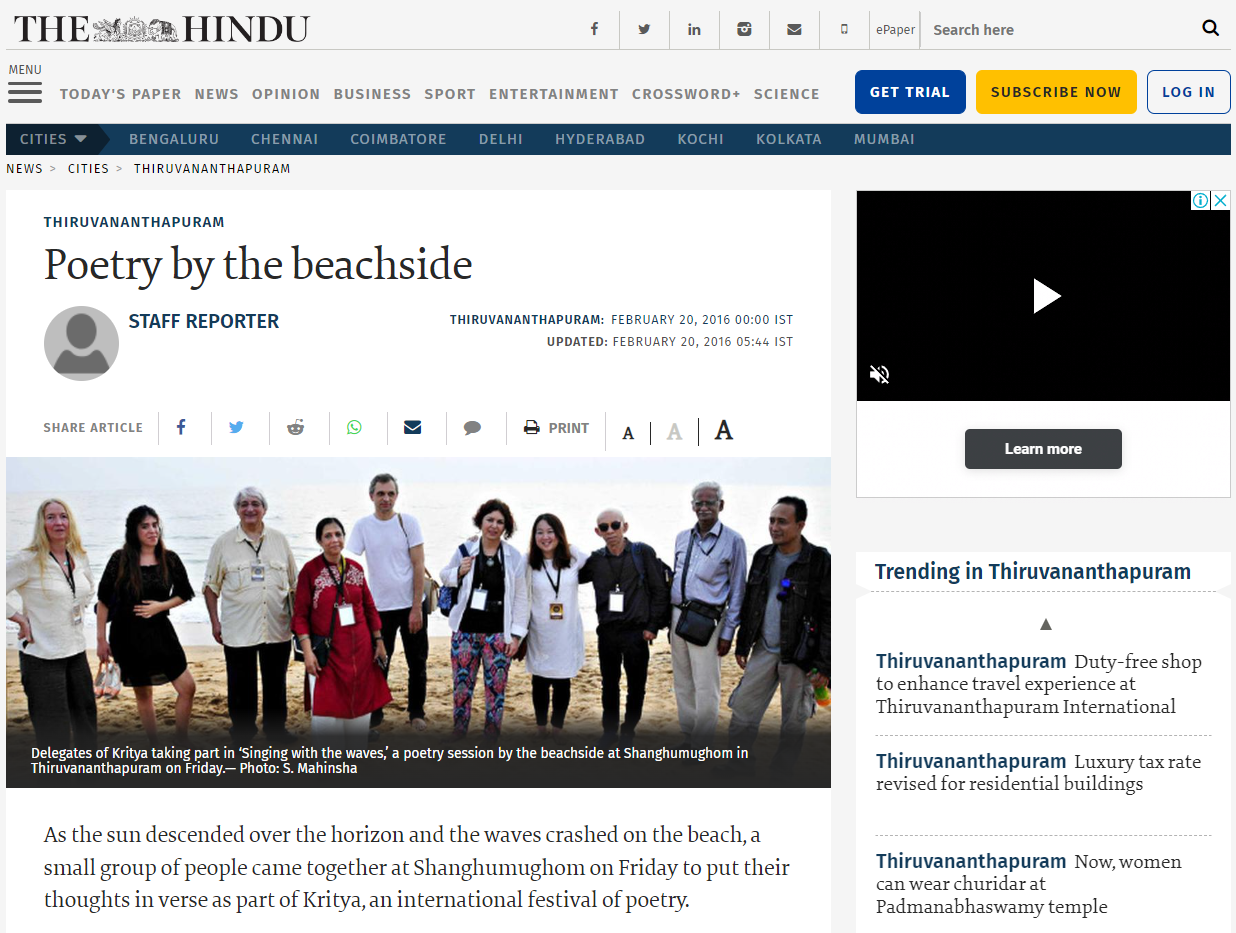Screen dimensions: 1236x933
Task: Share article on WhatsApp
Action: tap(354, 428)
